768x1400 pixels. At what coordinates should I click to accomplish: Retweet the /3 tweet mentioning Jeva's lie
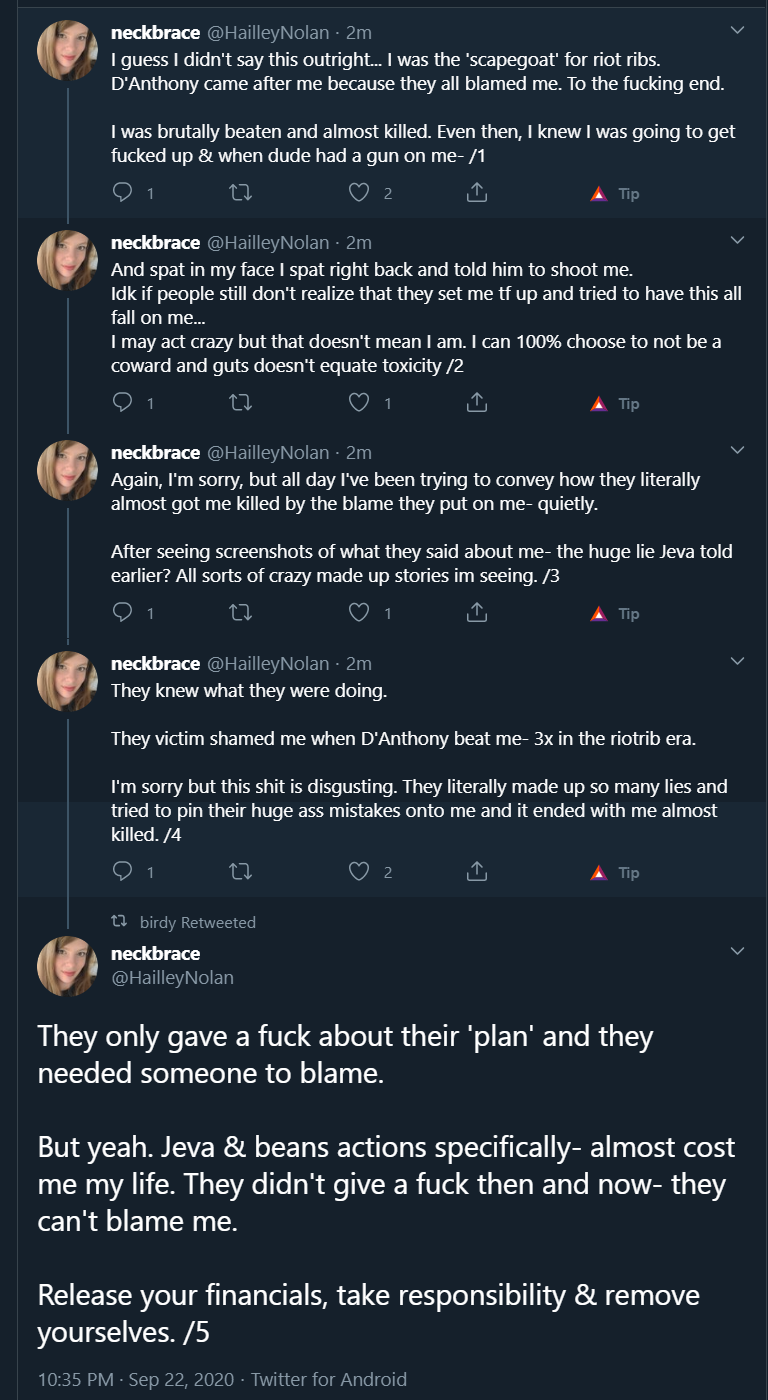[241, 612]
